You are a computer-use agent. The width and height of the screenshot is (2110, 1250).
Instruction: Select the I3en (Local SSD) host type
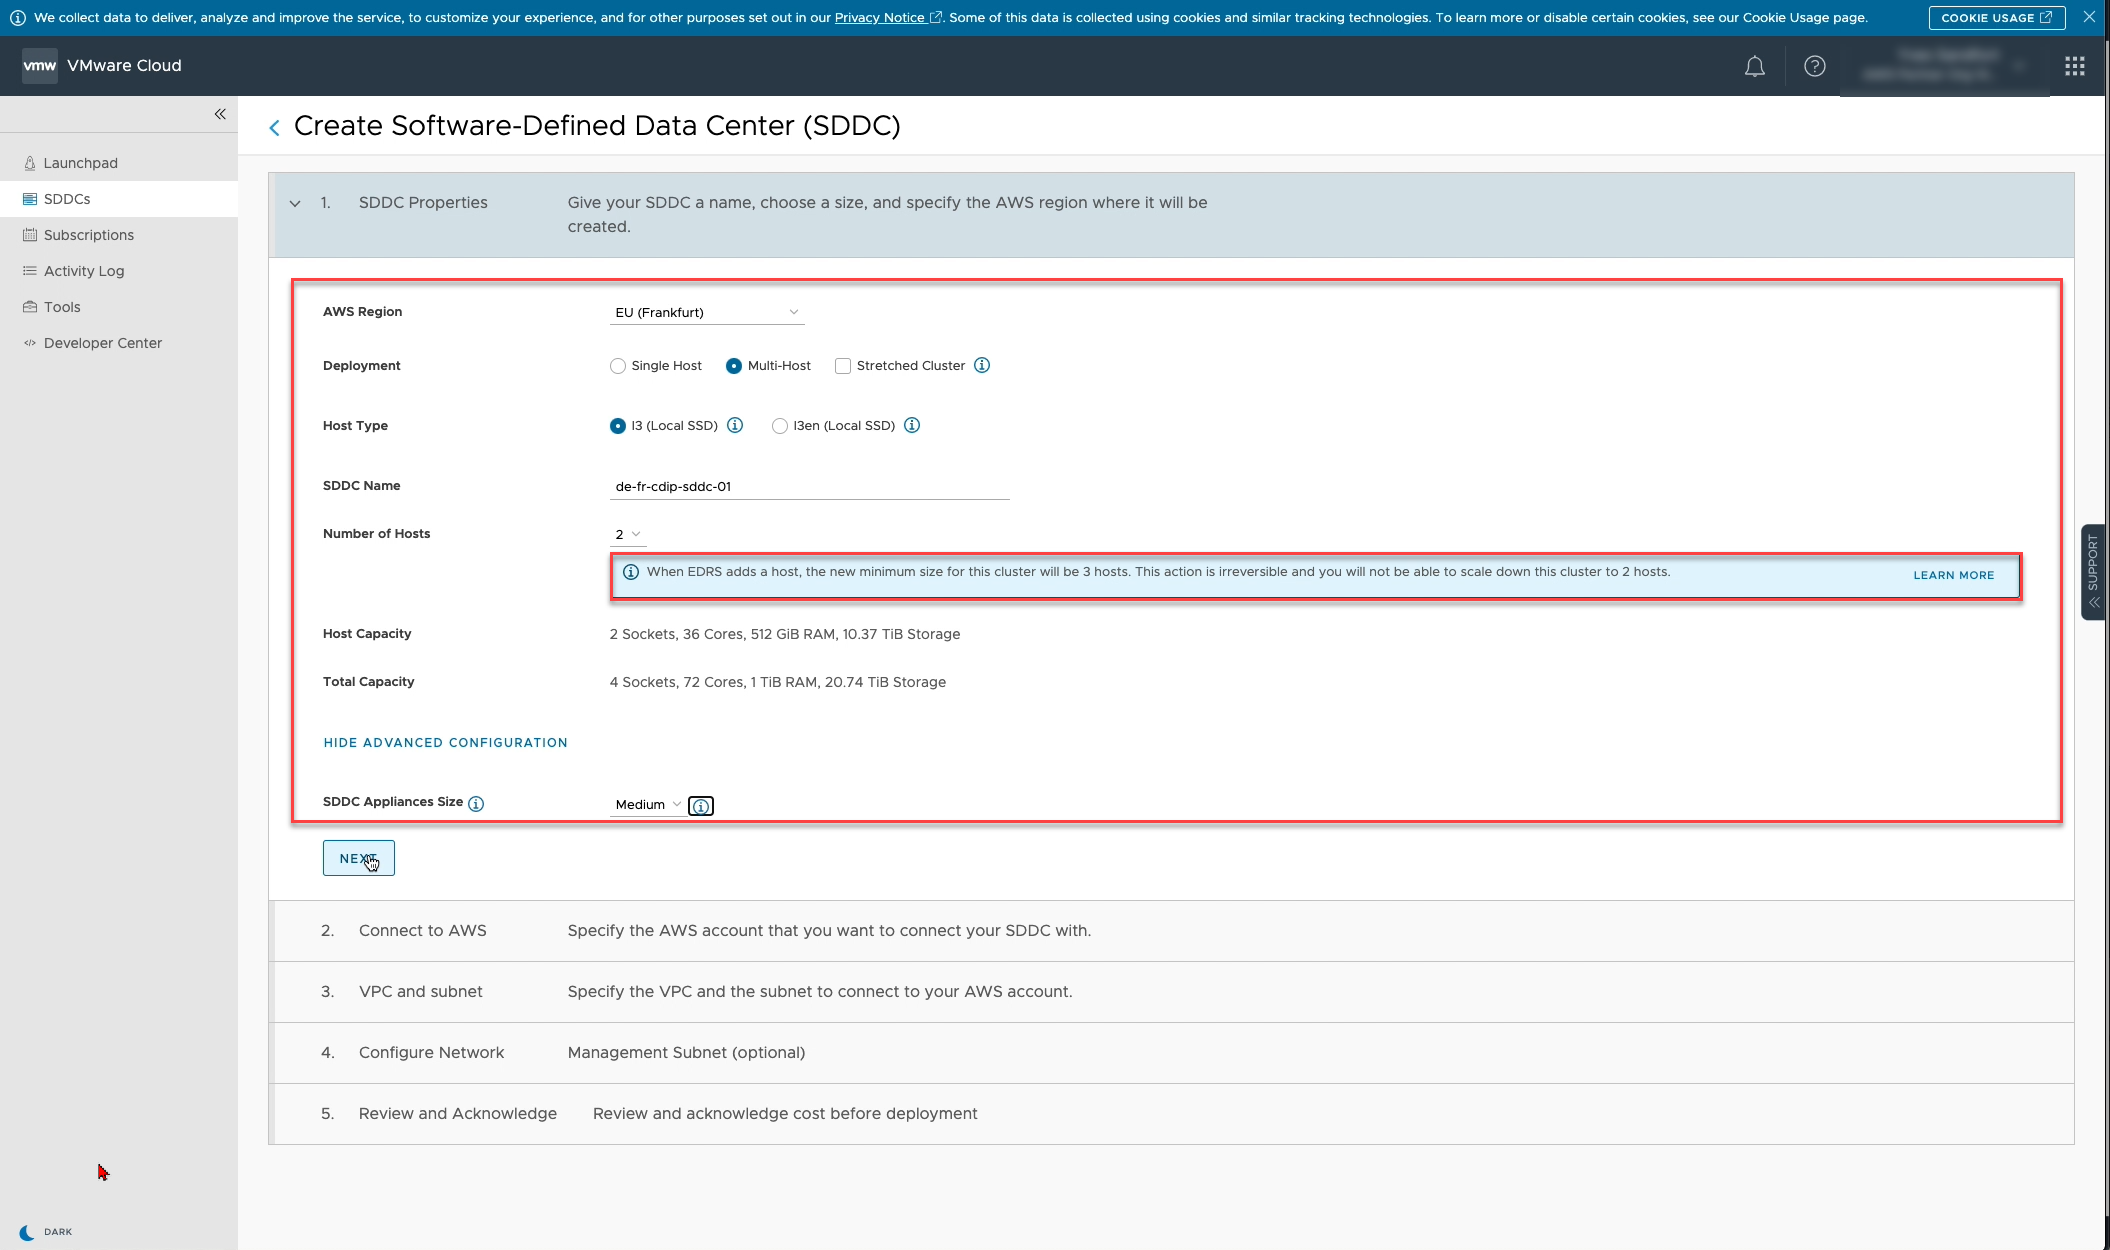(x=780, y=426)
